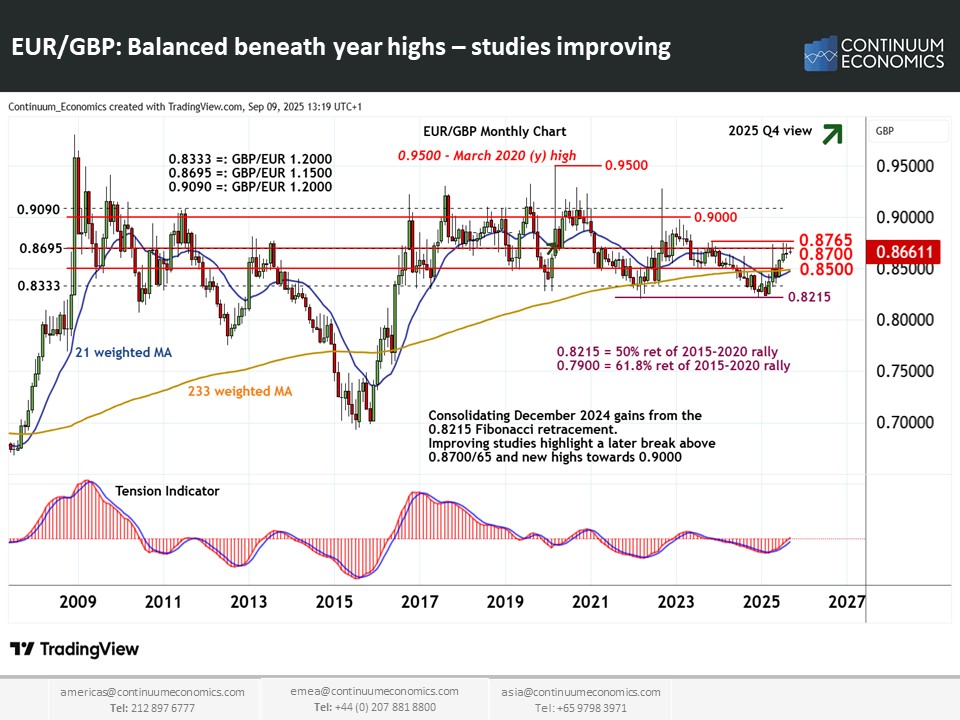Click the 0.86611 current price tag

click(x=904, y=252)
